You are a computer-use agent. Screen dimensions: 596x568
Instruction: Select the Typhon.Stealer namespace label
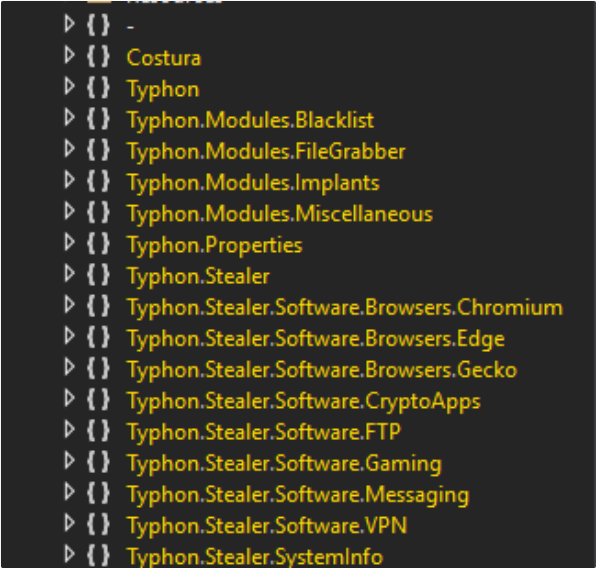(x=198, y=276)
